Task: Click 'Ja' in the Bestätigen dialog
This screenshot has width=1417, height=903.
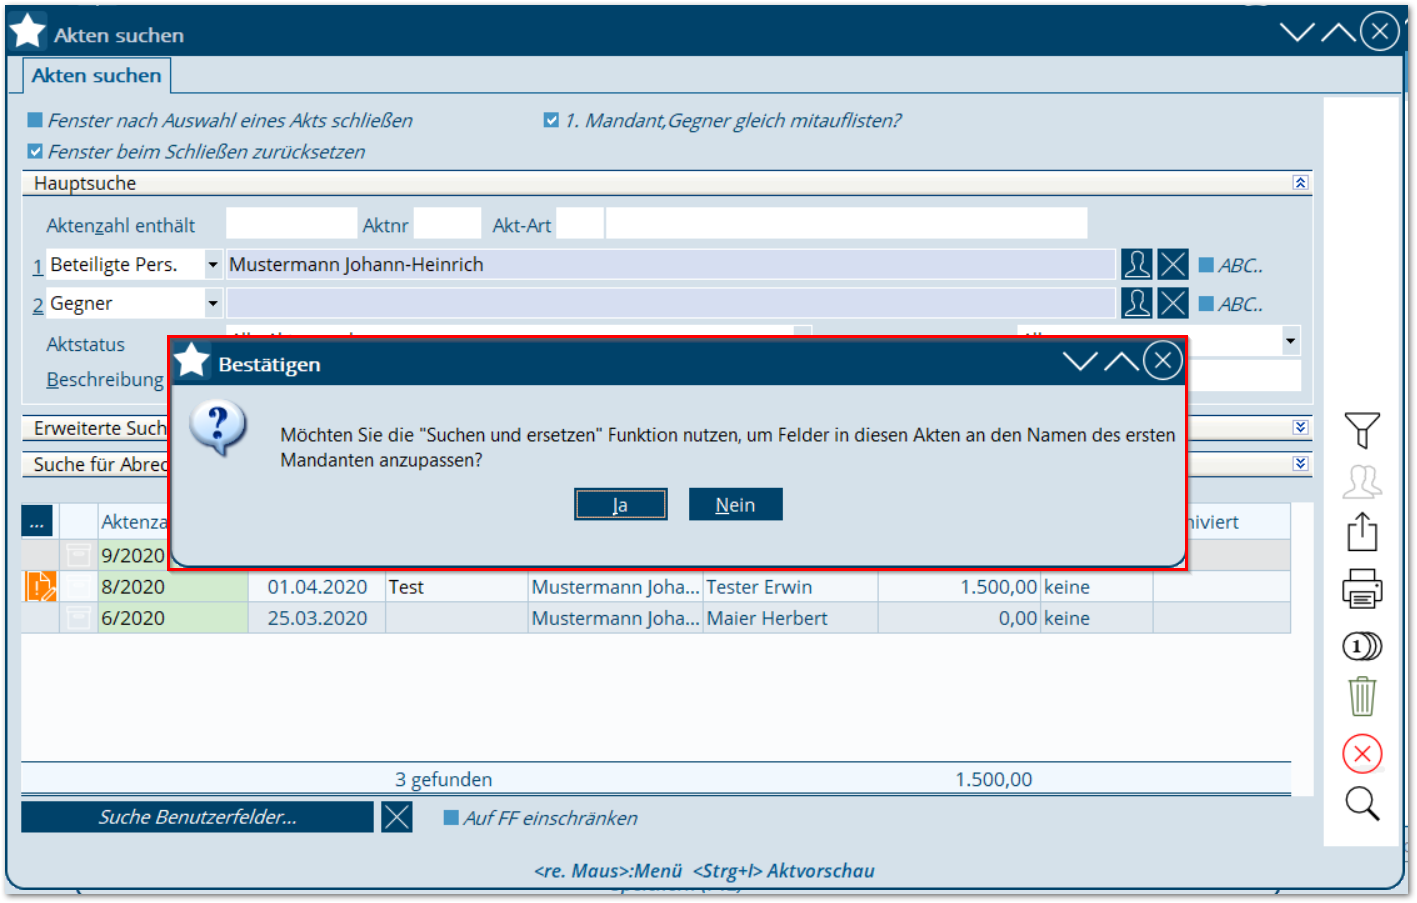Action: point(620,505)
